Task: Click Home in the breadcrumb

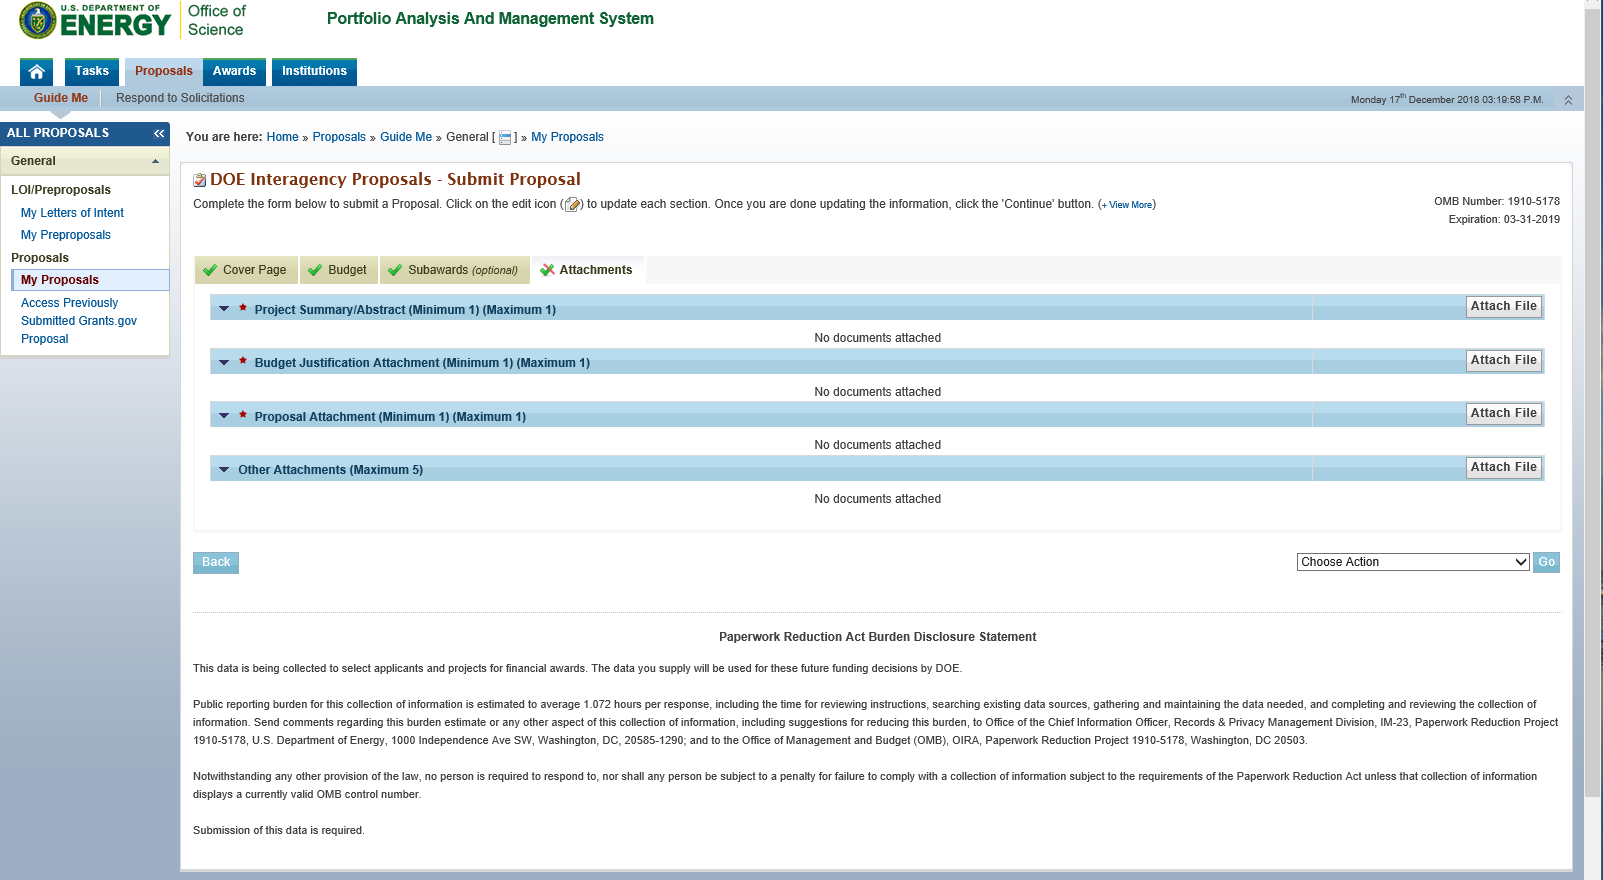Action: [282, 137]
